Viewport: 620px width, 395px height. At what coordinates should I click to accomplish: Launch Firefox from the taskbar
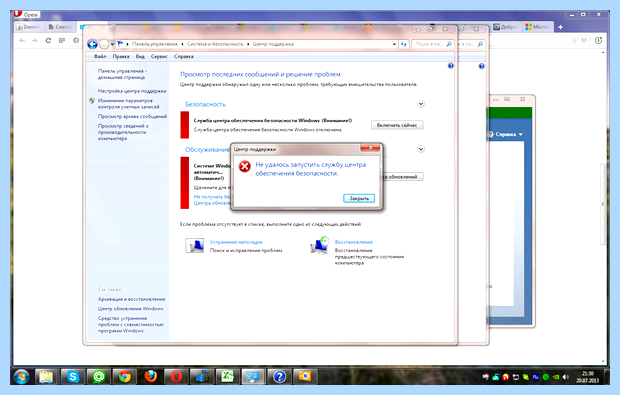tap(150, 376)
